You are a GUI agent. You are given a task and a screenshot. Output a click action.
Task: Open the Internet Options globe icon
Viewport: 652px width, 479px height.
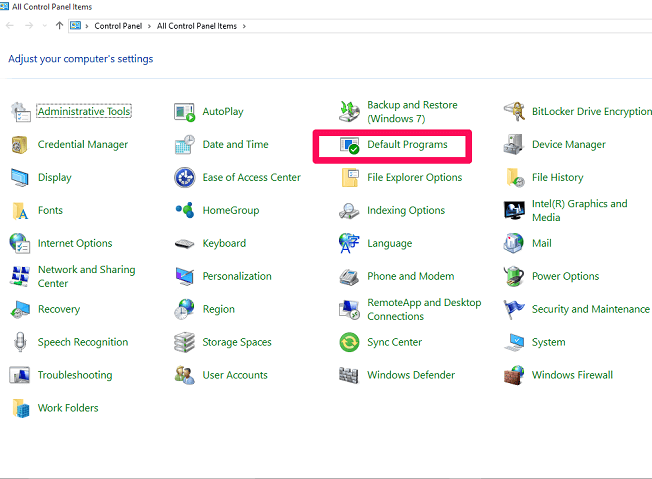pos(20,244)
